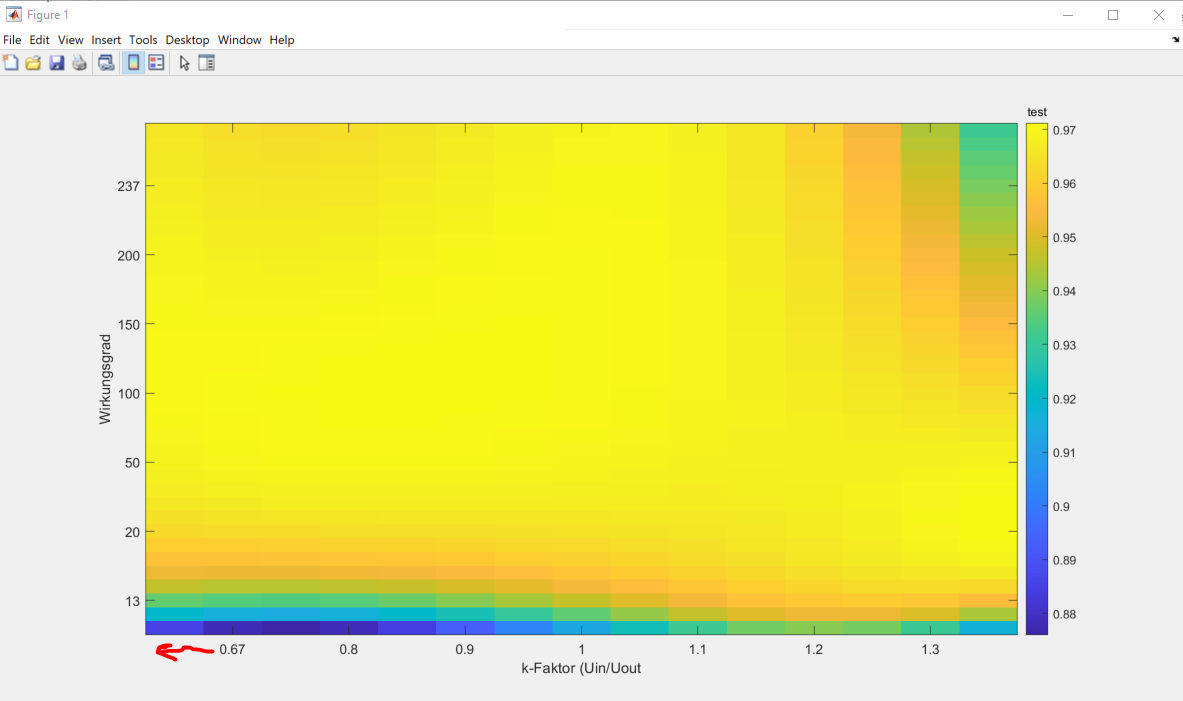Expand the View menu
Image resolution: width=1183 pixels, height=701 pixels.
point(70,40)
